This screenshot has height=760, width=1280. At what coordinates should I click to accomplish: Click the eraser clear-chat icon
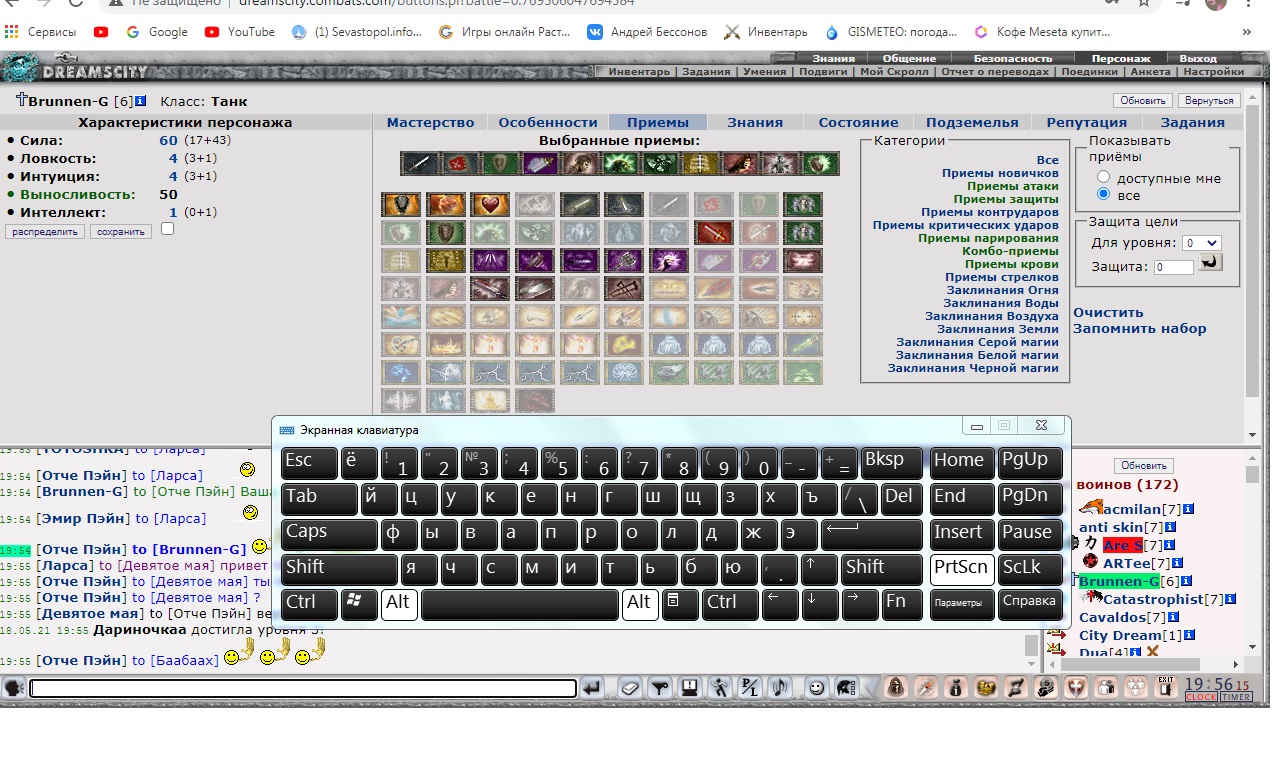pos(630,688)
